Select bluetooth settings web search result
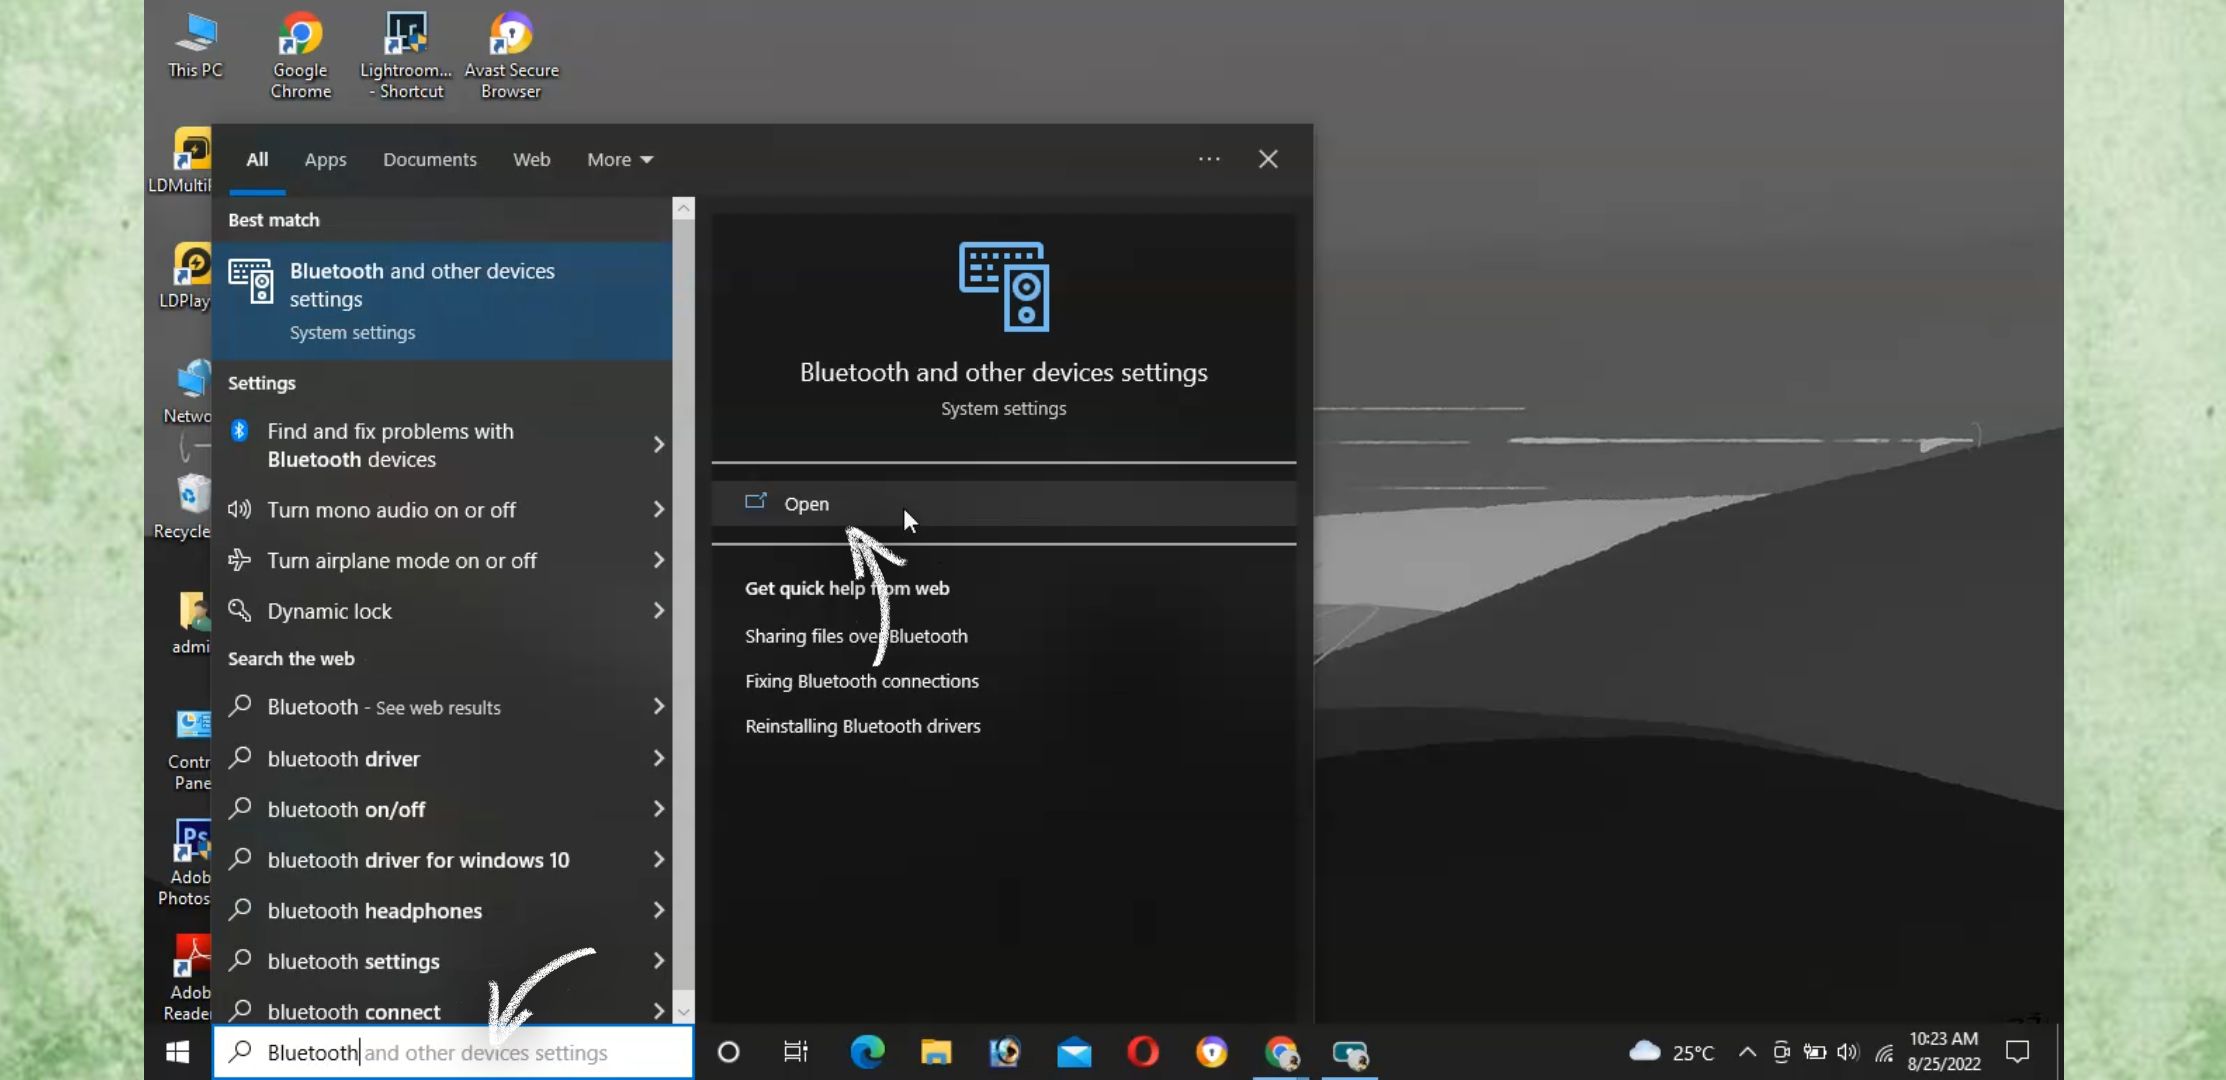 [x=353, y=961]
